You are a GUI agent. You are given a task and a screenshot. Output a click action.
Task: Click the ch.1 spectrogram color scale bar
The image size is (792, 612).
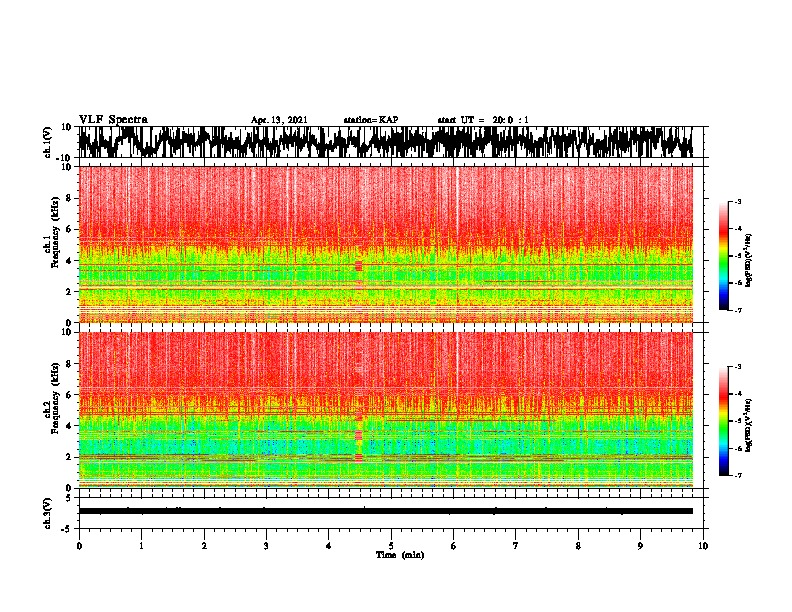[724, 256]
